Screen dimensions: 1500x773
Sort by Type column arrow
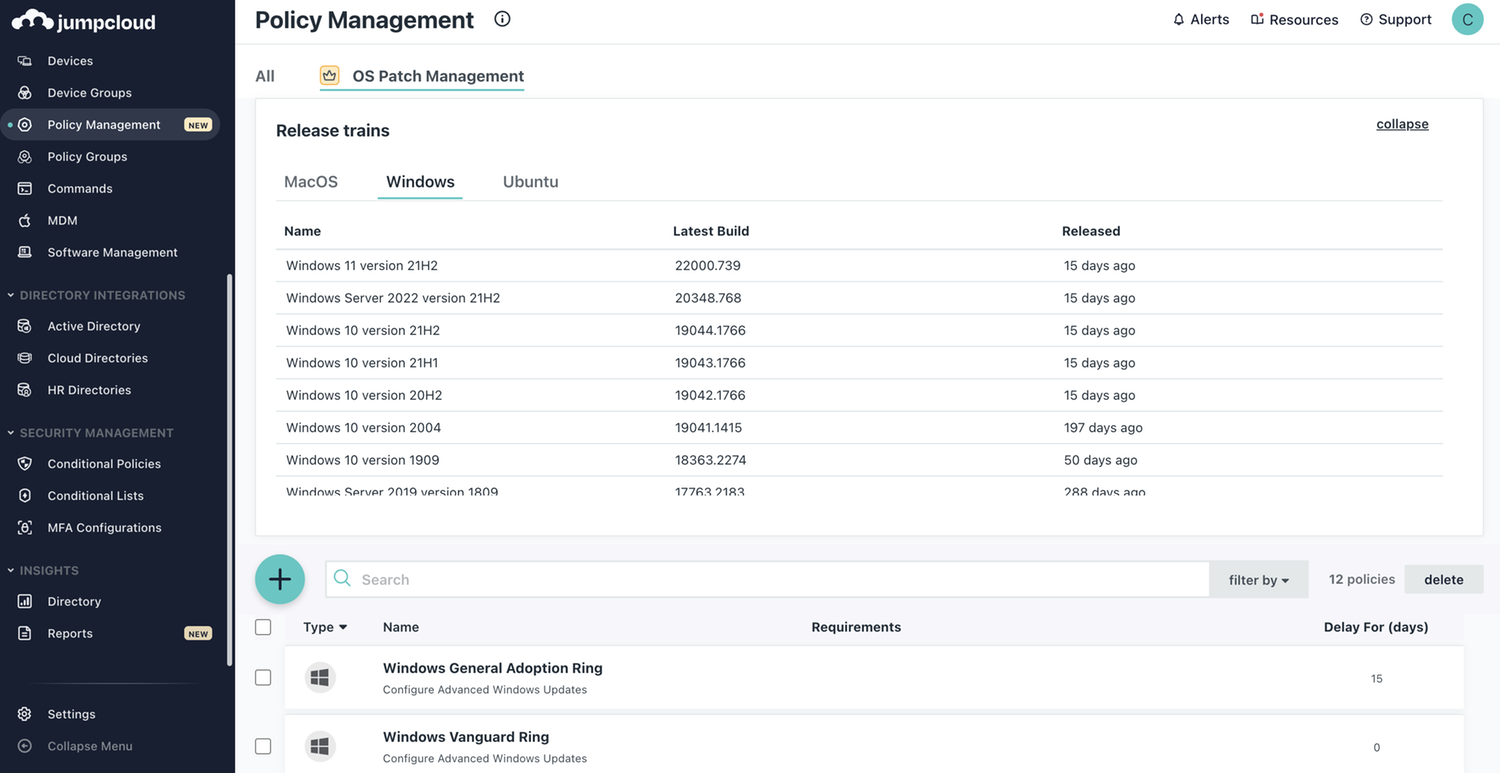pyautogui.click(x=343, y=627)
